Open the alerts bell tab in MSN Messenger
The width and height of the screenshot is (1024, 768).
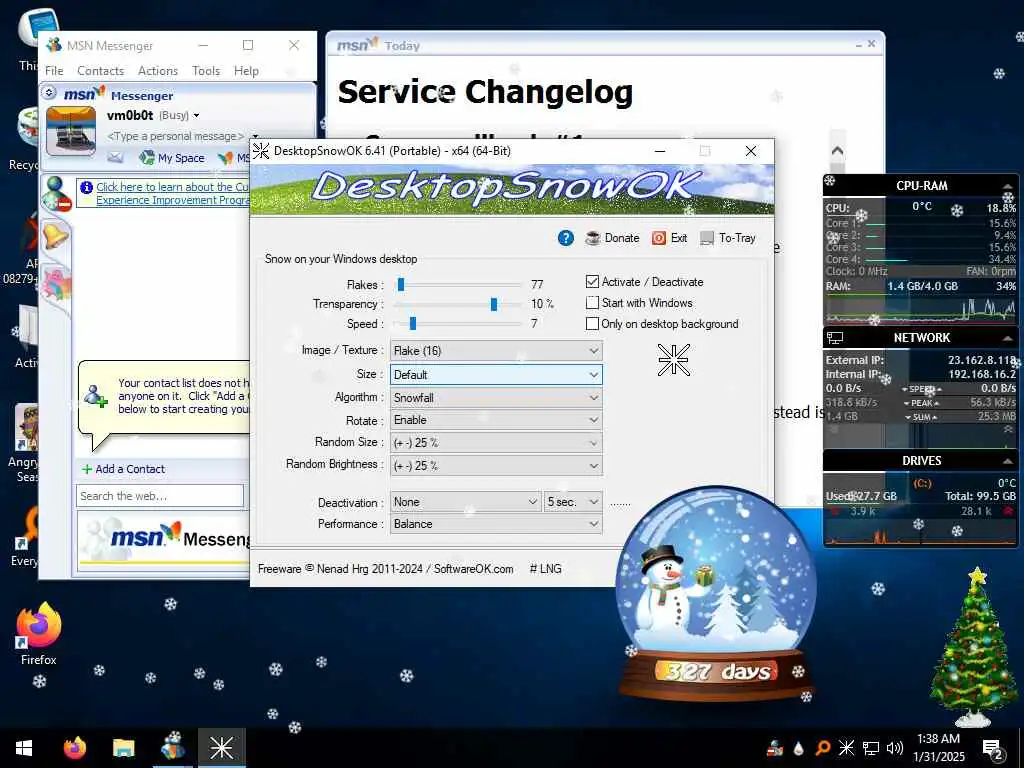(56, 235)
